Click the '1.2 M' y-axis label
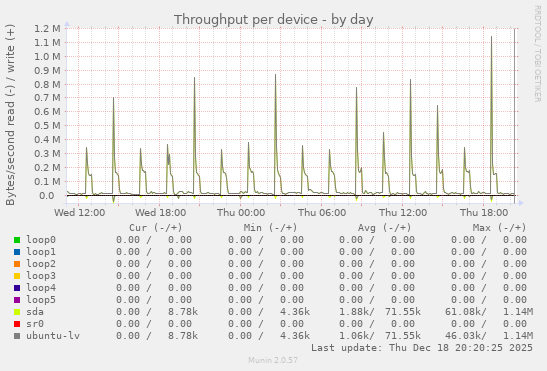 47,29
